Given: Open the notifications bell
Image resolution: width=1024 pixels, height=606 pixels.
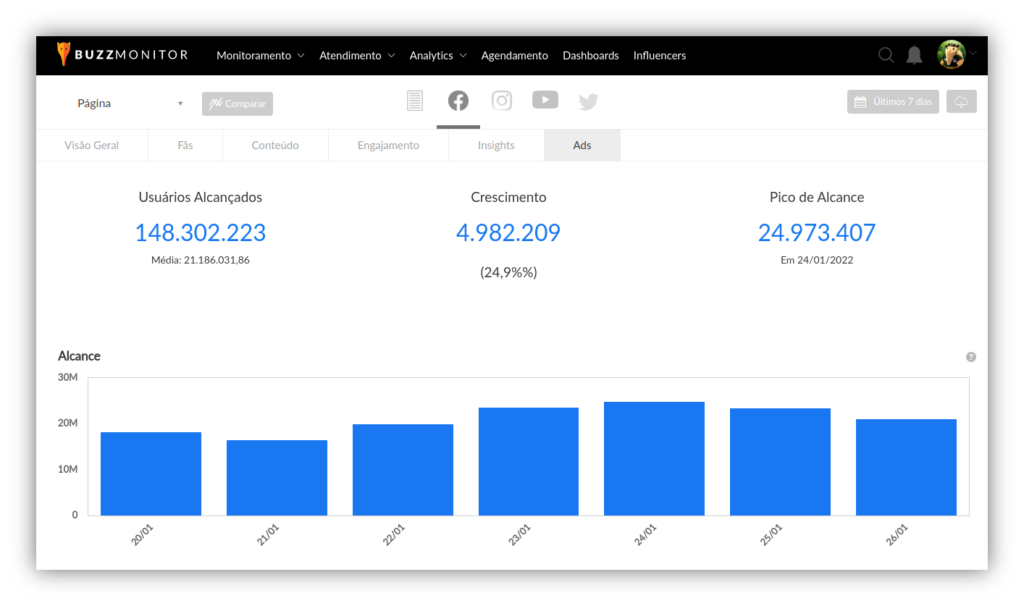Looking at the screenshot, I should [x=914, y=55].
